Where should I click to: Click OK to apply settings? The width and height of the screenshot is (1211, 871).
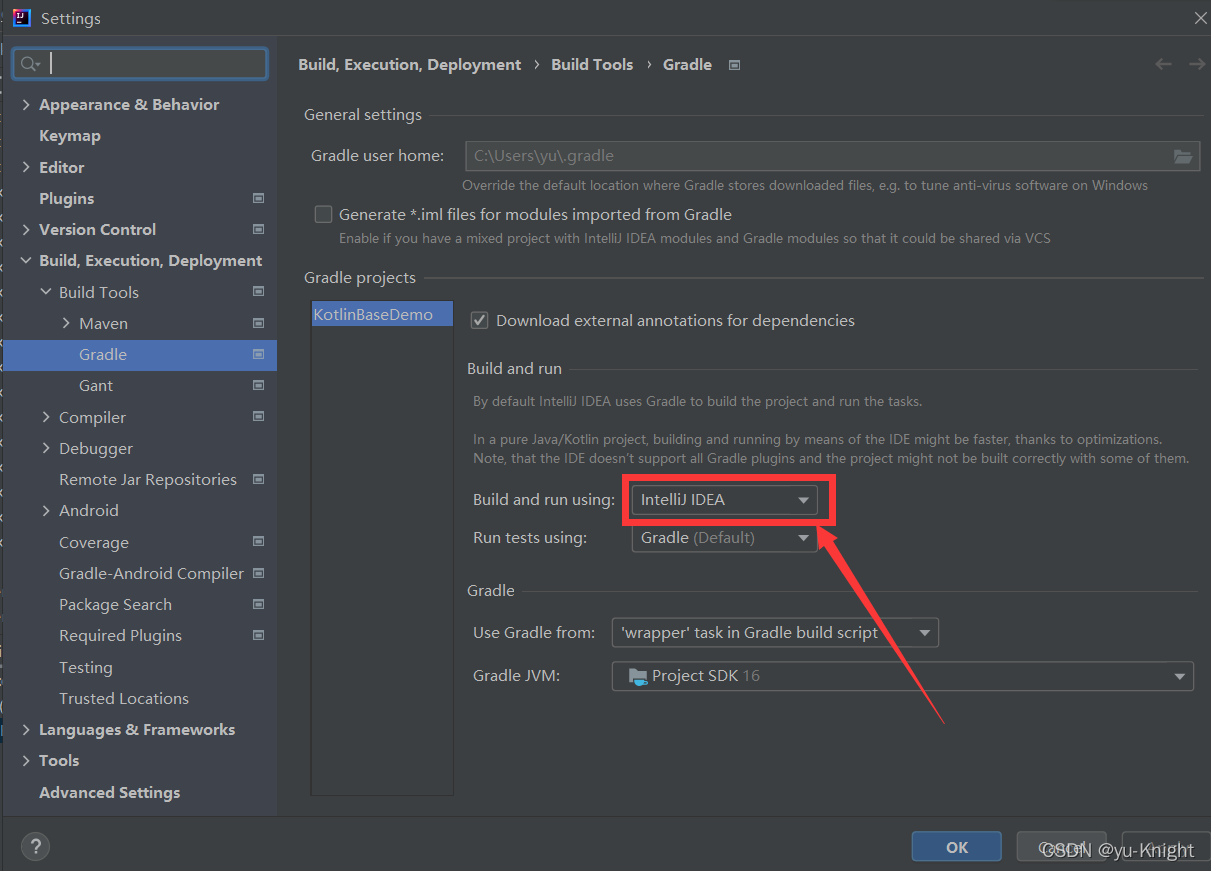pos(957,847)
